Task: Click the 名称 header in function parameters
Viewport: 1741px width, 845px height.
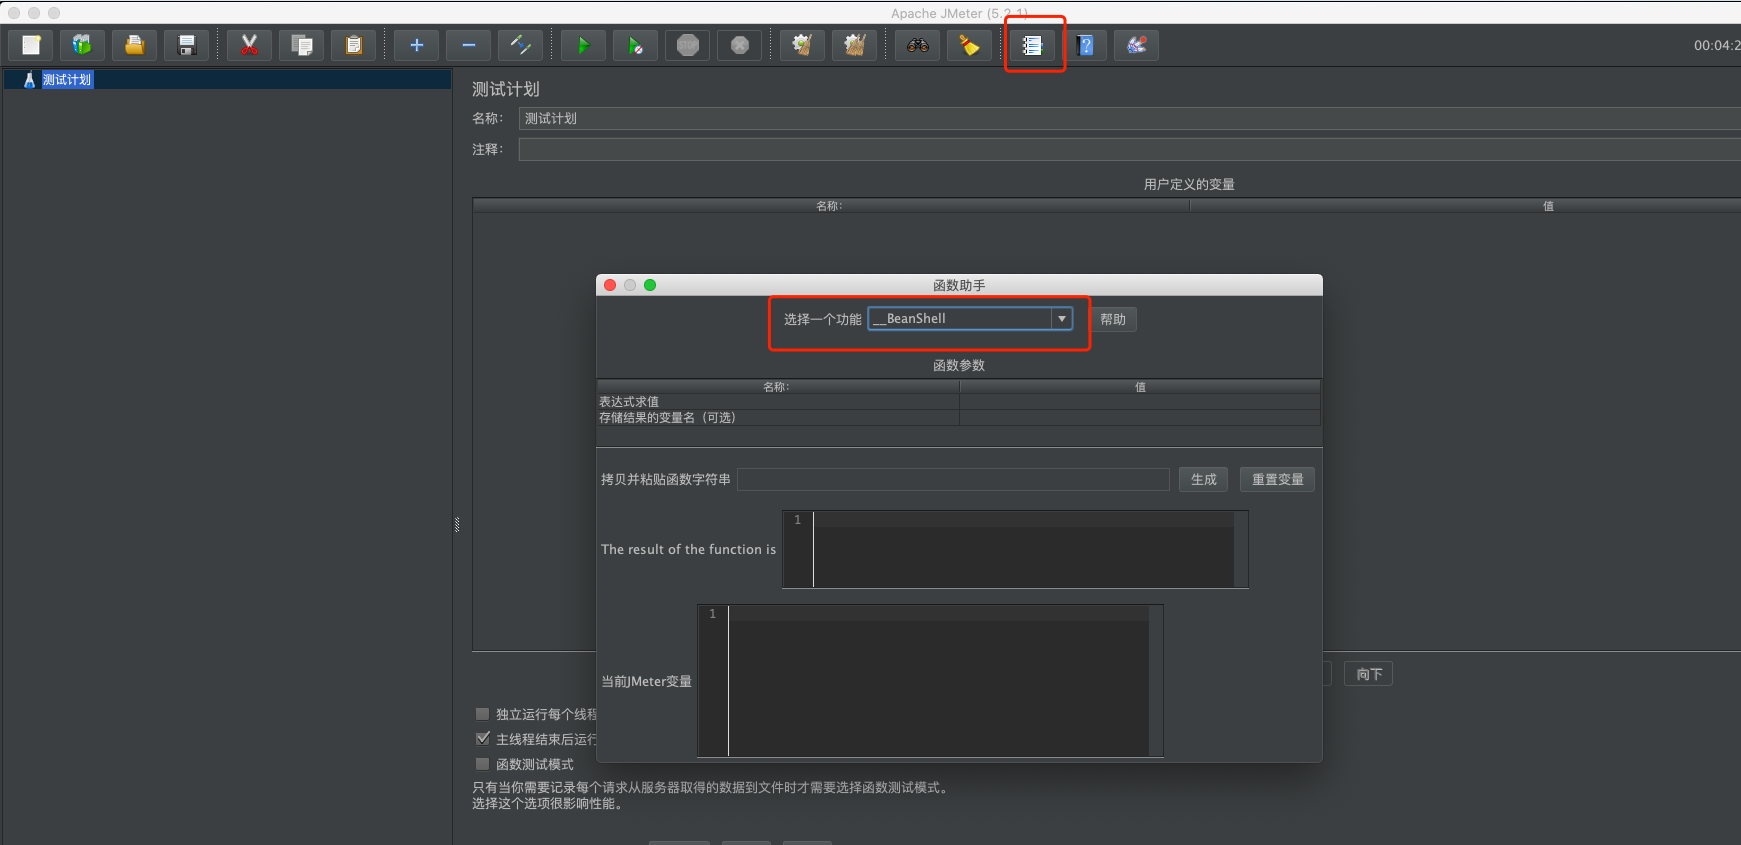Action: (x=777, y=387)
